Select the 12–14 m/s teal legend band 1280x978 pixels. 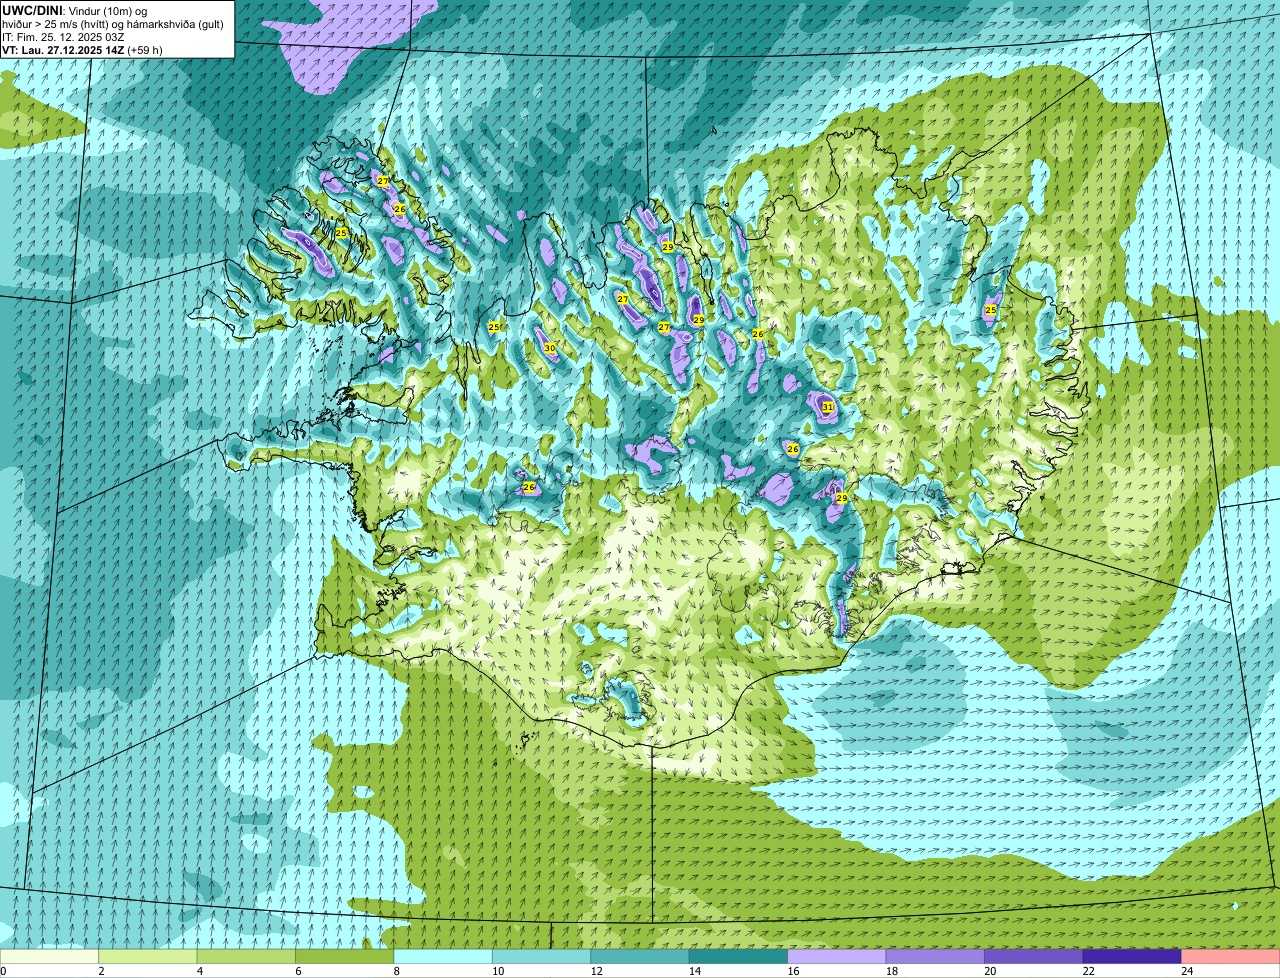(x=640, y=956)
